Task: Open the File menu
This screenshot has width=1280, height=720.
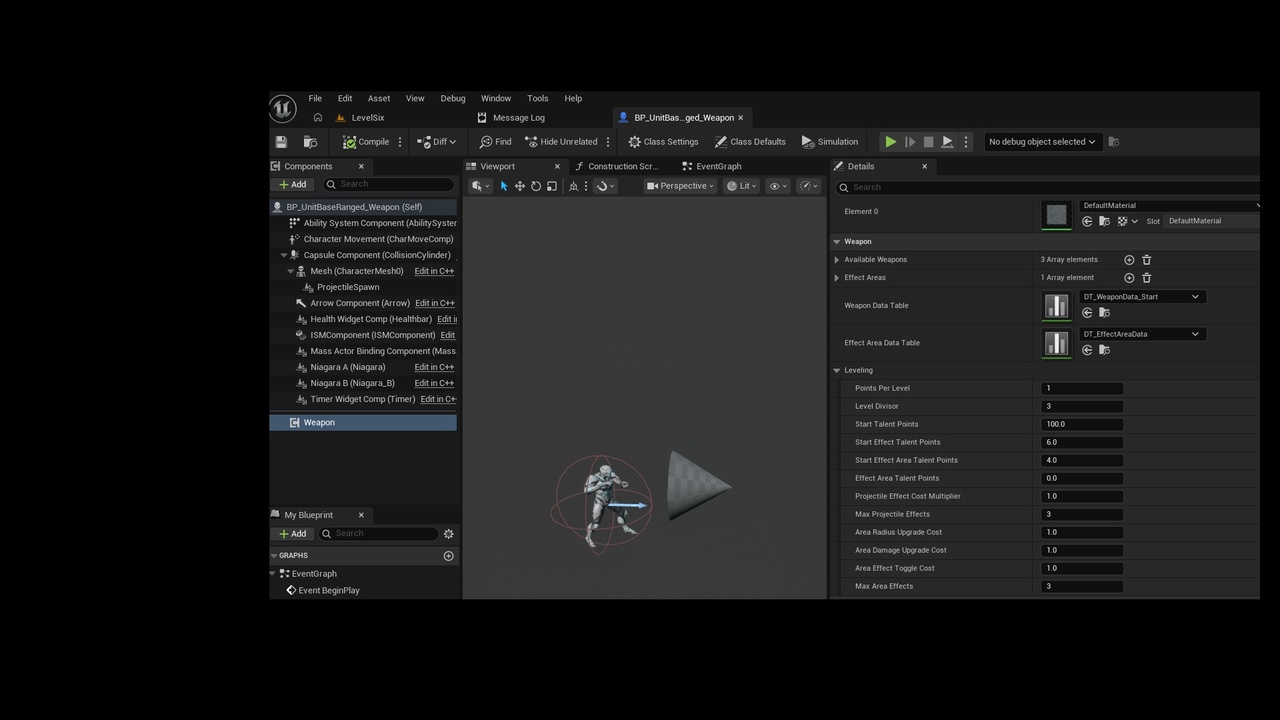Action: pos(315,98)
